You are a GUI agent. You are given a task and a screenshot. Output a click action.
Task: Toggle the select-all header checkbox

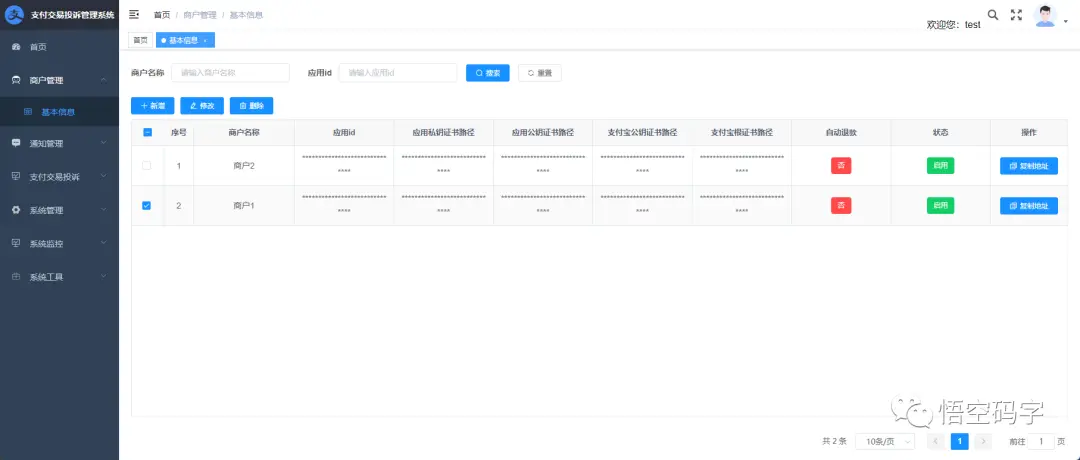[x=147, y=132]
